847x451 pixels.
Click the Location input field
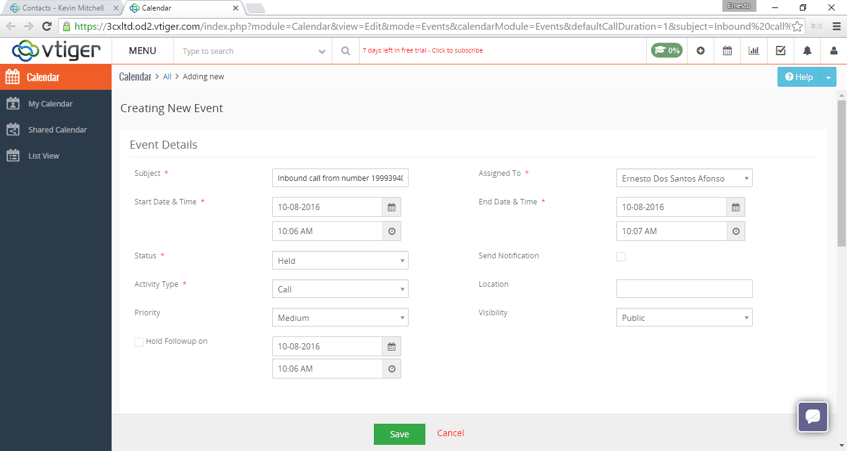click(684, 288)
